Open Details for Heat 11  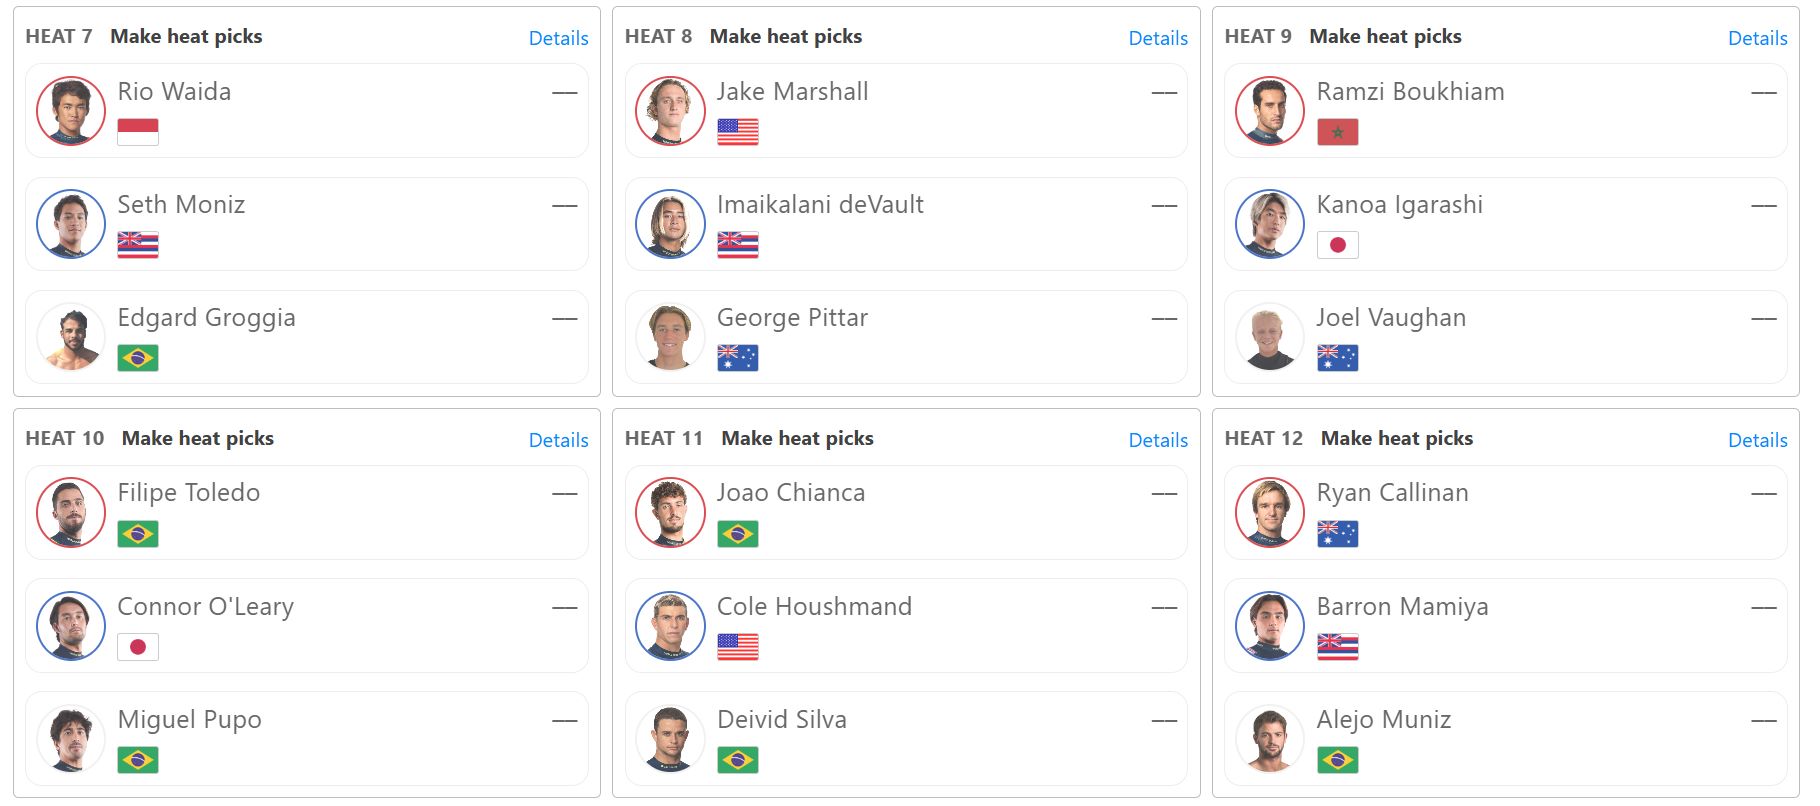point(1158,440)
